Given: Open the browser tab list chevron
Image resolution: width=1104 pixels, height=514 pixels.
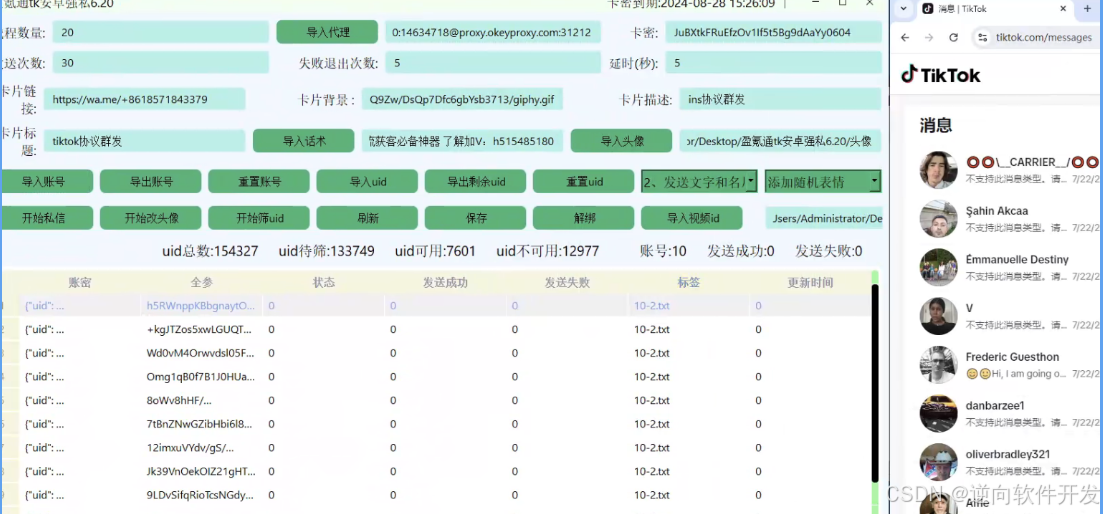Looking at the screenshot, I should coord(904,8).
